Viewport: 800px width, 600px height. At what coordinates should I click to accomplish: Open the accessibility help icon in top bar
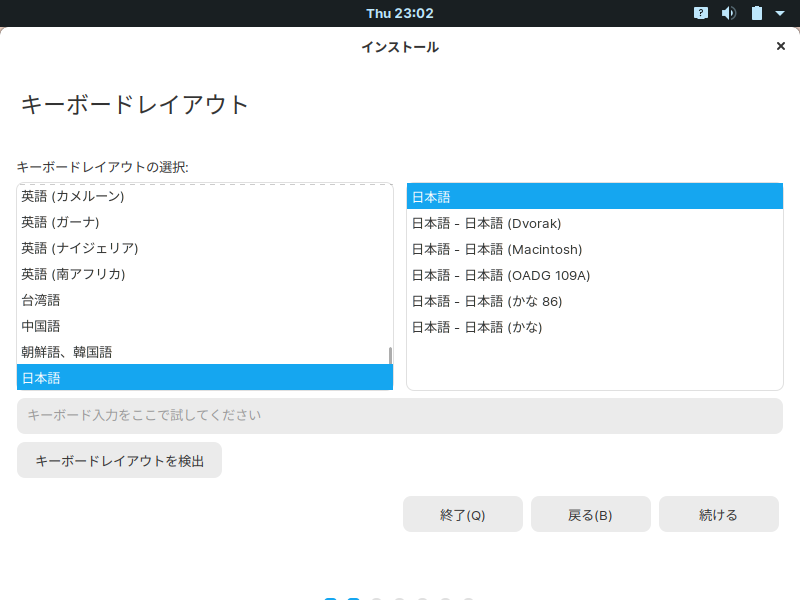pyautogui.click(x=701, y=13)
